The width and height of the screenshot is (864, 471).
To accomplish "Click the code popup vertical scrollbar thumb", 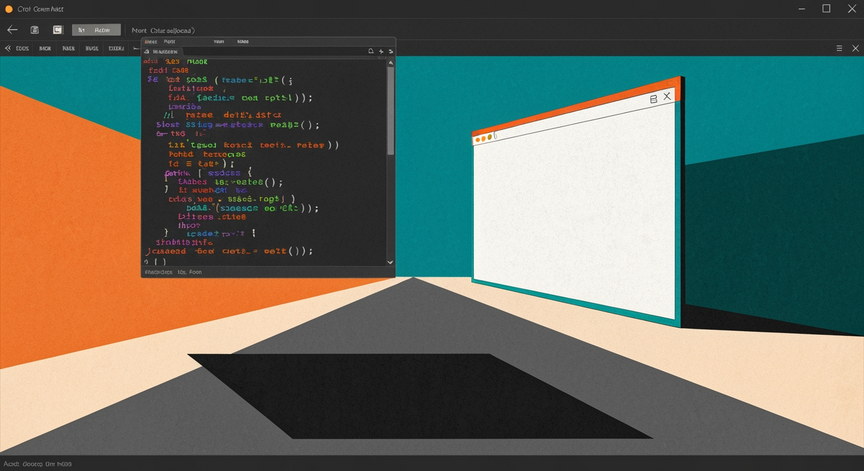I will [391, 111].
